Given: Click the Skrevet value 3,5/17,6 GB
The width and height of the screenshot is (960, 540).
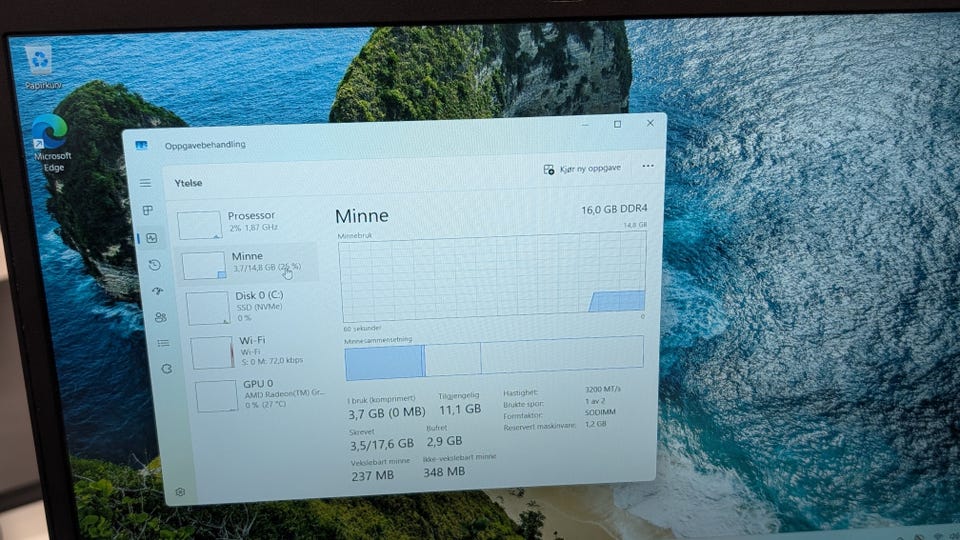Looking at the screenshot, I should [x=381, y=443].
